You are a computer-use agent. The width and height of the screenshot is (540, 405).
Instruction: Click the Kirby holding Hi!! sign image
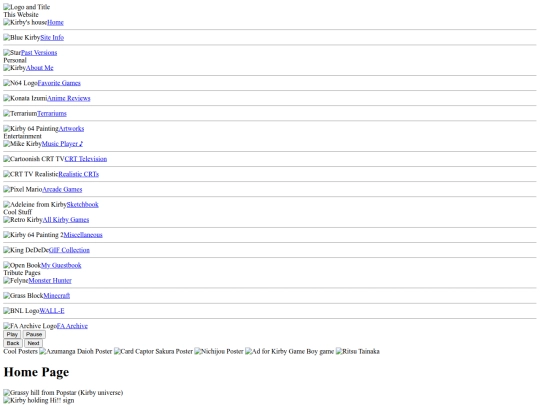pos(39,400)
